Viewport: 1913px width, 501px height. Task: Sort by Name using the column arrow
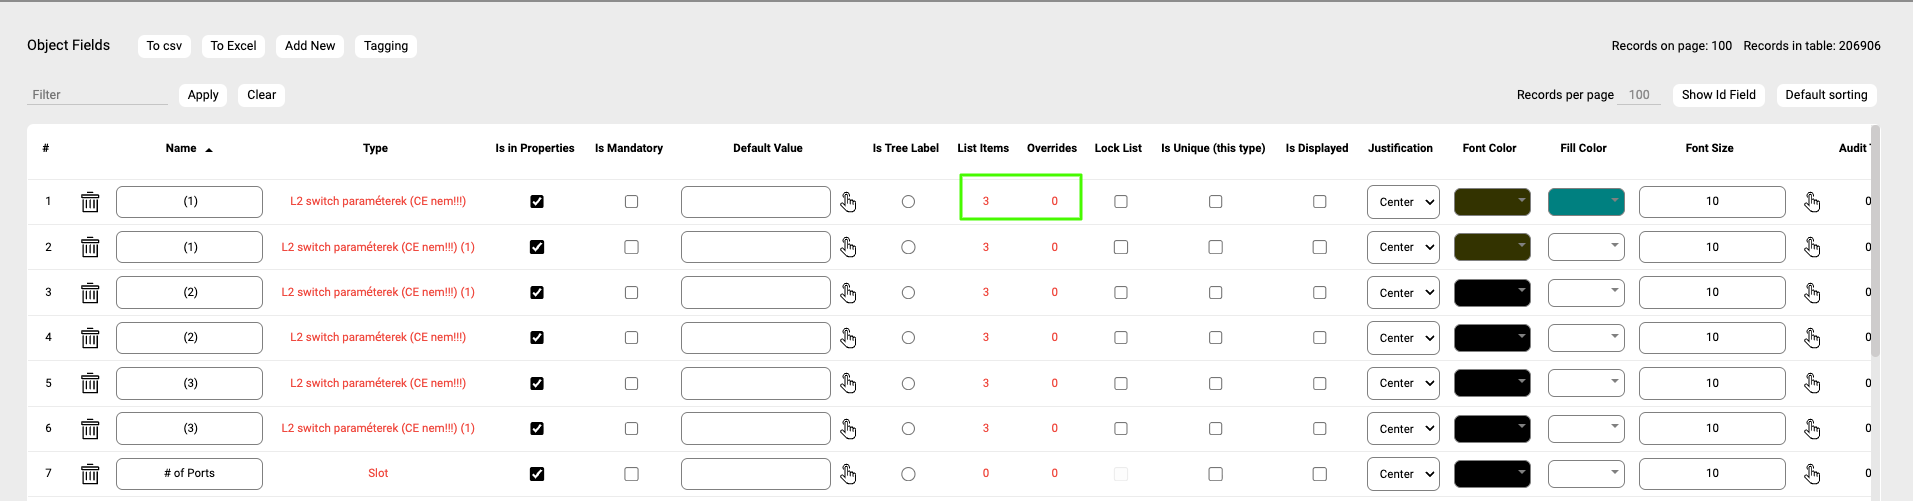209,149
